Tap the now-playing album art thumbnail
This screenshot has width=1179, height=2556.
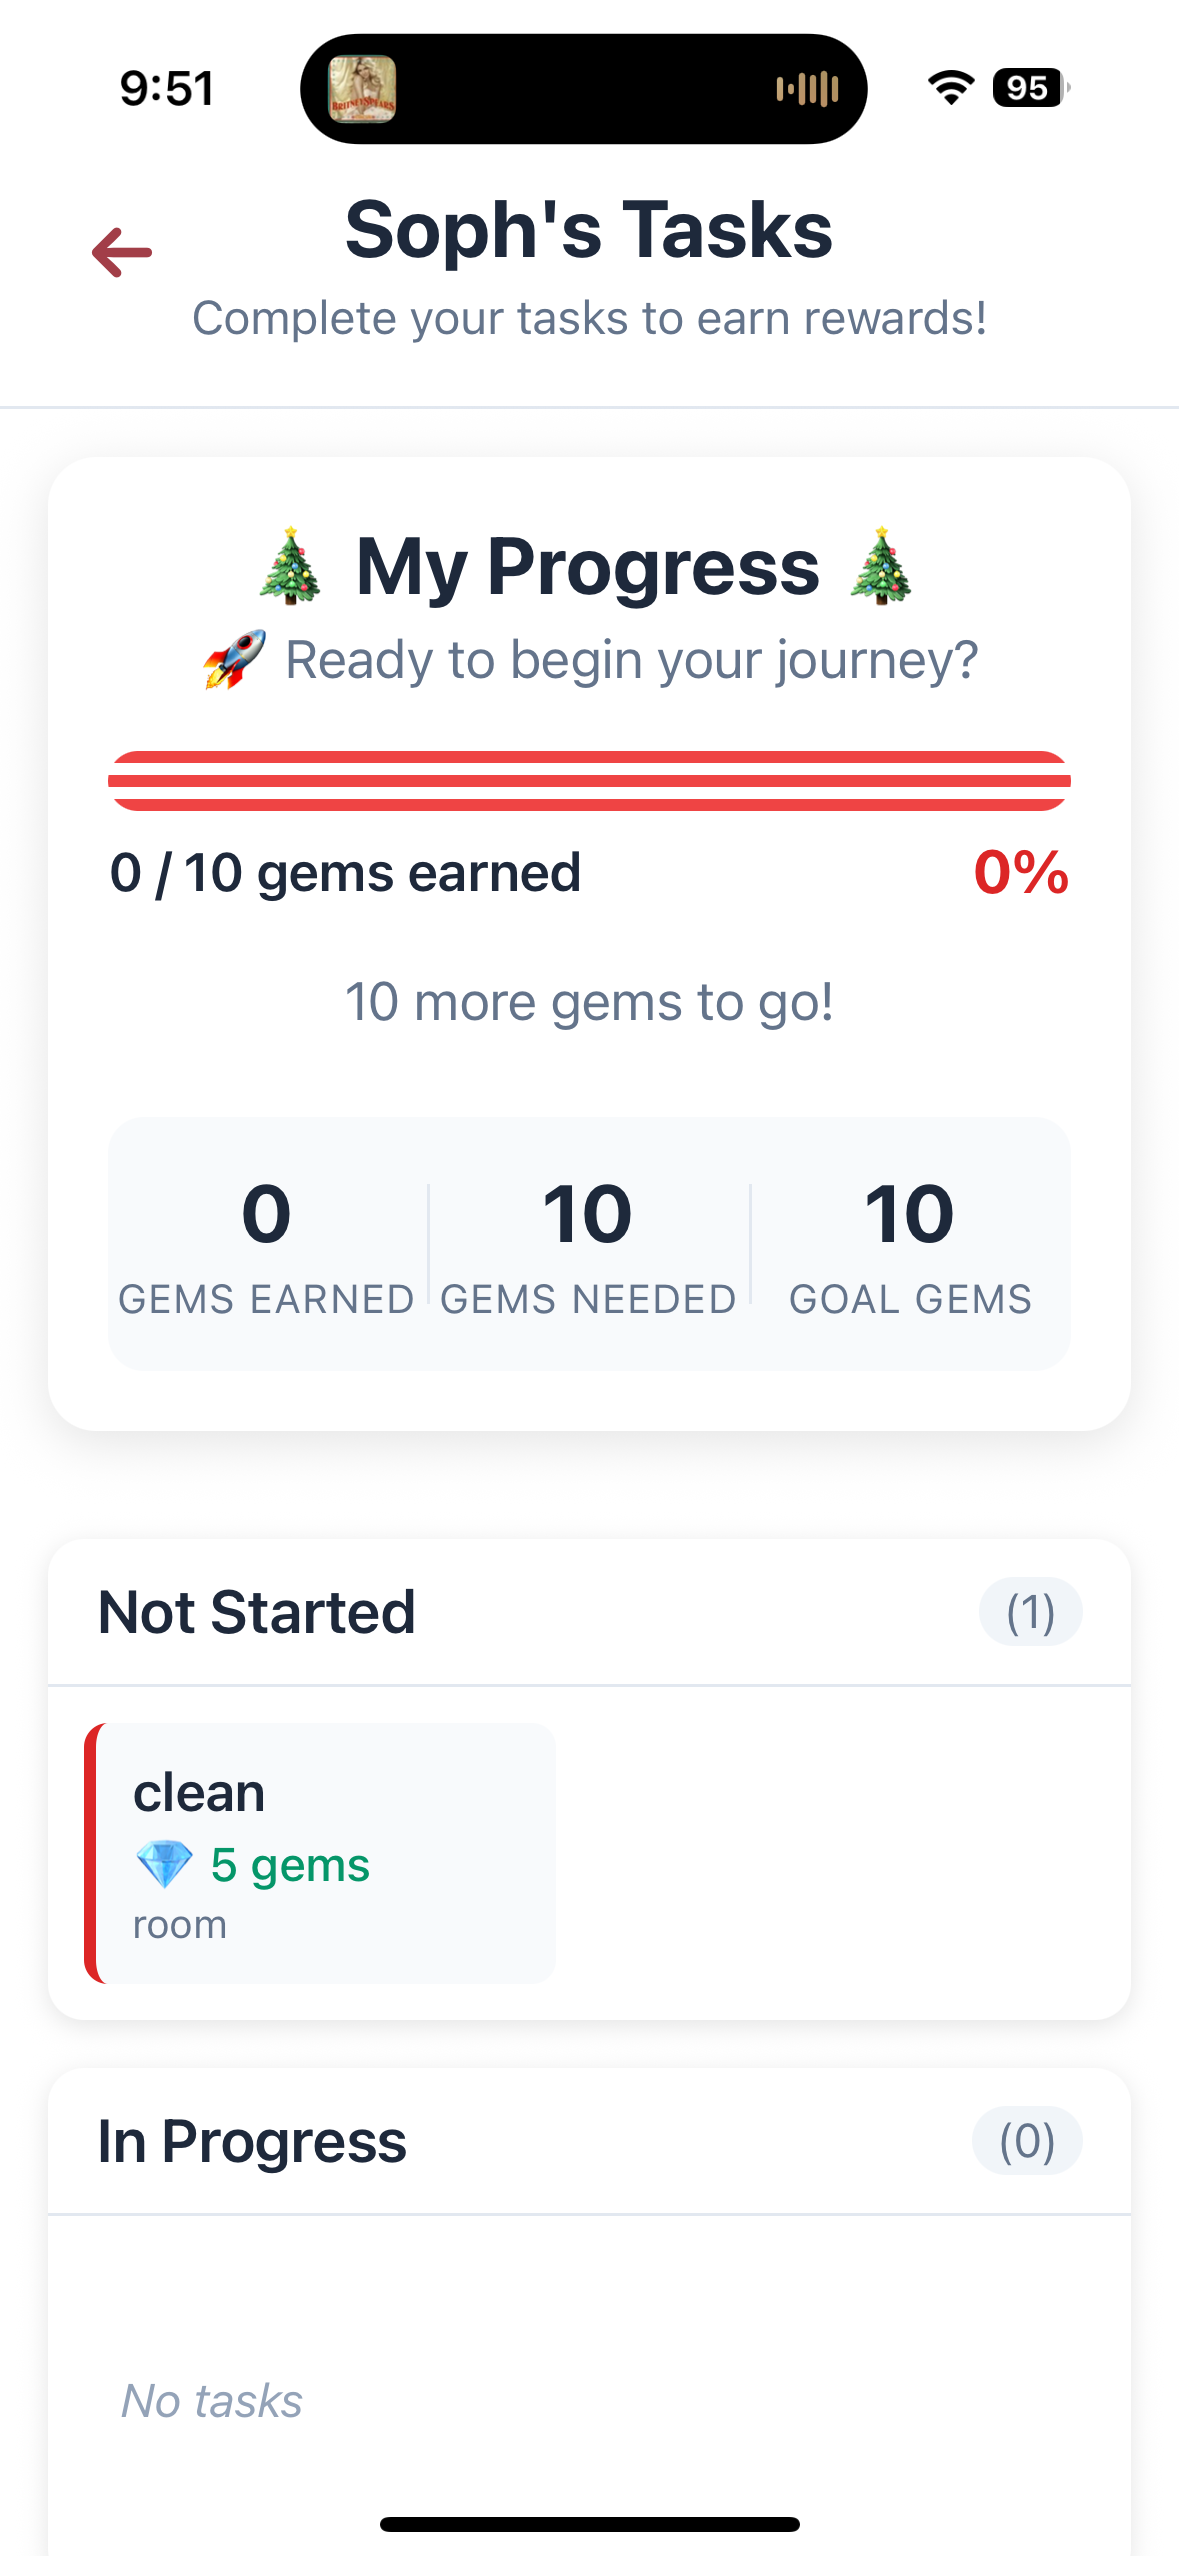tap(362, 89)
